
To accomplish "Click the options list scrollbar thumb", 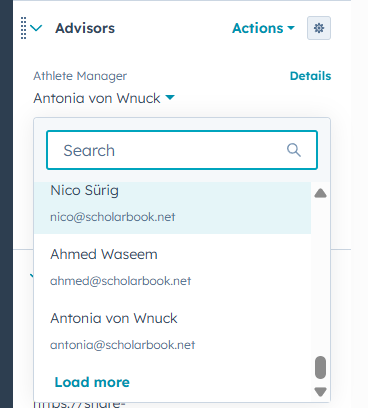I will 320,367.
